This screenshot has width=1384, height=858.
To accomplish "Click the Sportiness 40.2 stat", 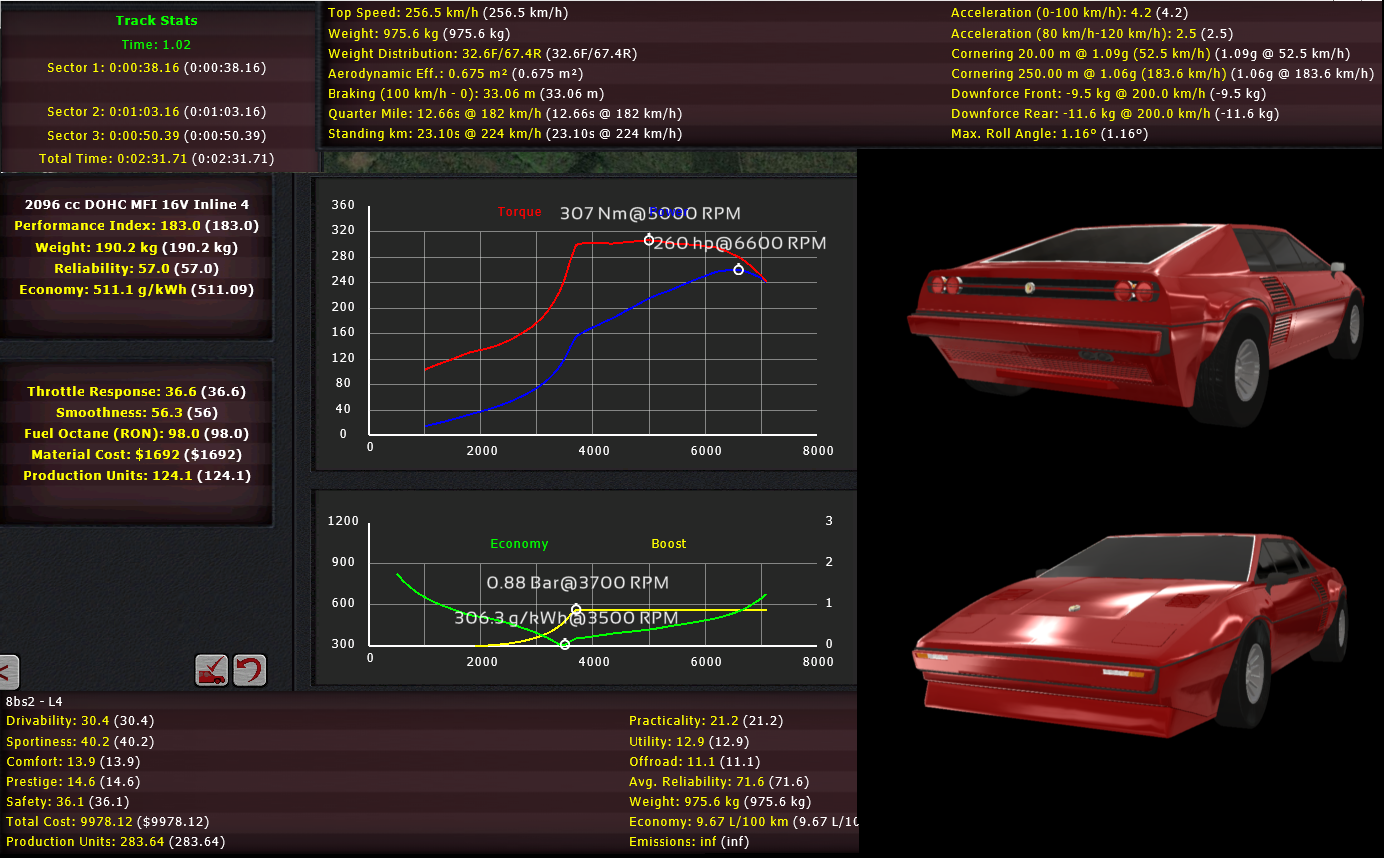I will pyautogui.click(x=80, y=741).
